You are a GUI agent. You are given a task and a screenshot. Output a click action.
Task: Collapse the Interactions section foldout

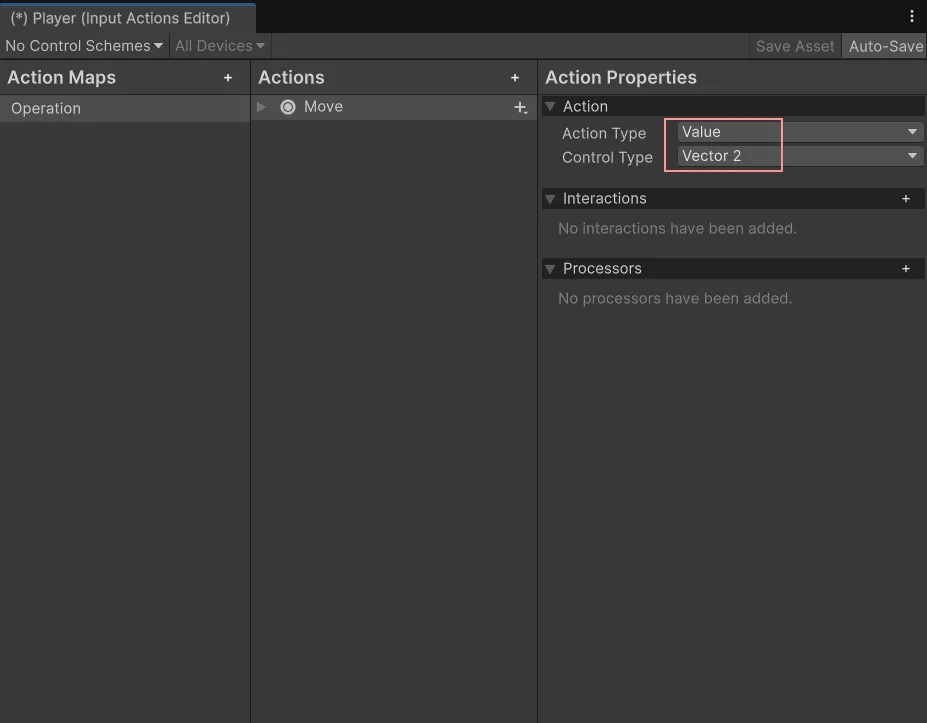tap(550, 199)
